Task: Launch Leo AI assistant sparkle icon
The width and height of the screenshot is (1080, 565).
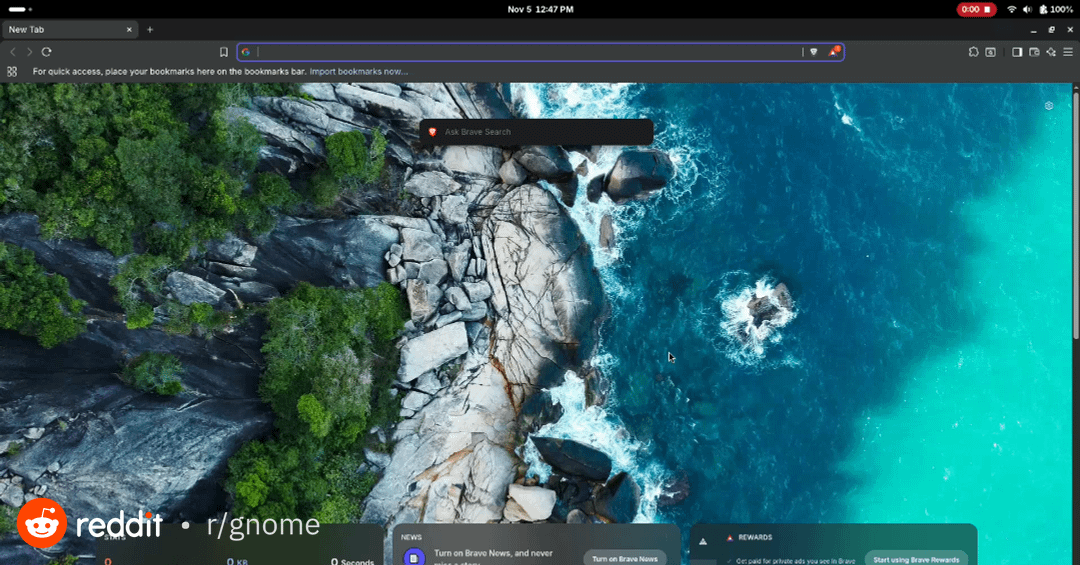Action: coord(1051,52)
